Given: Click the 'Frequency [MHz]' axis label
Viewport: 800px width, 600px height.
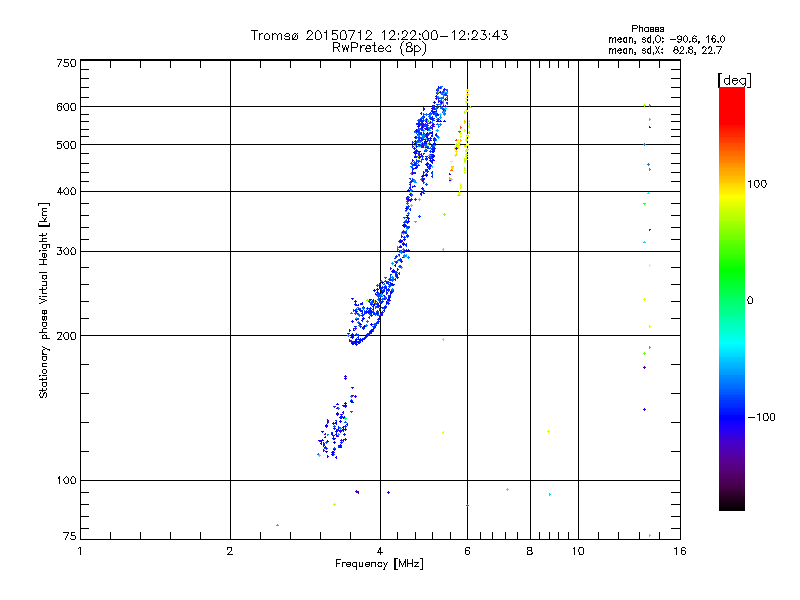Looking at the screenshot, I should pos(379,564).
